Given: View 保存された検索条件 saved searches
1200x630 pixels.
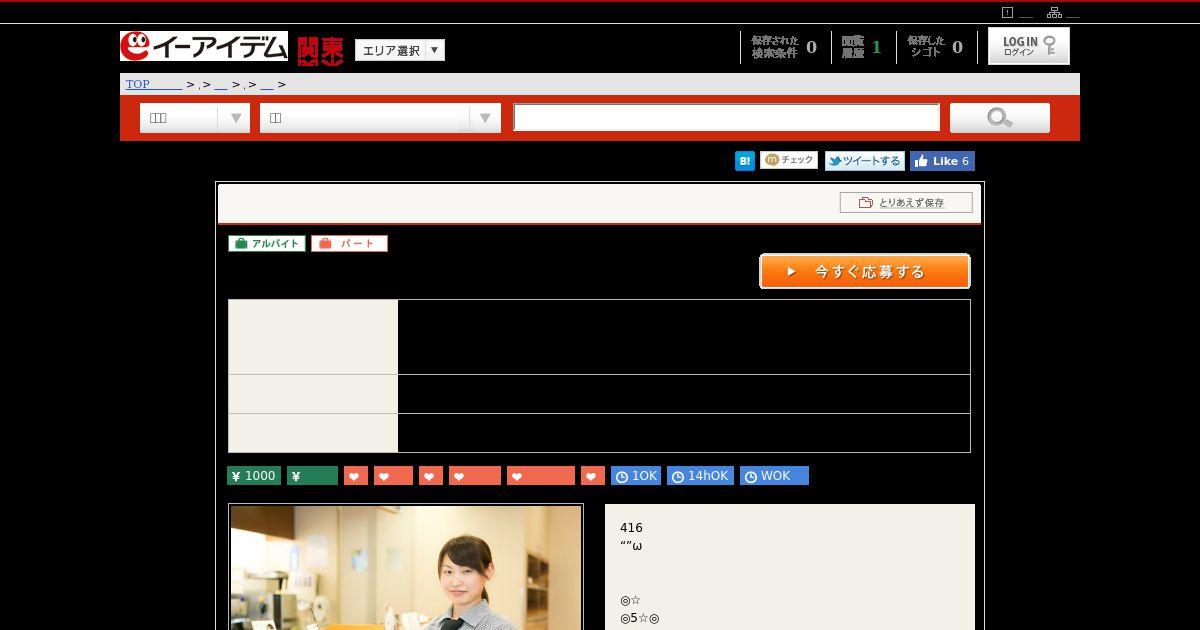Looking at the screenshot, I should (785, 47).
